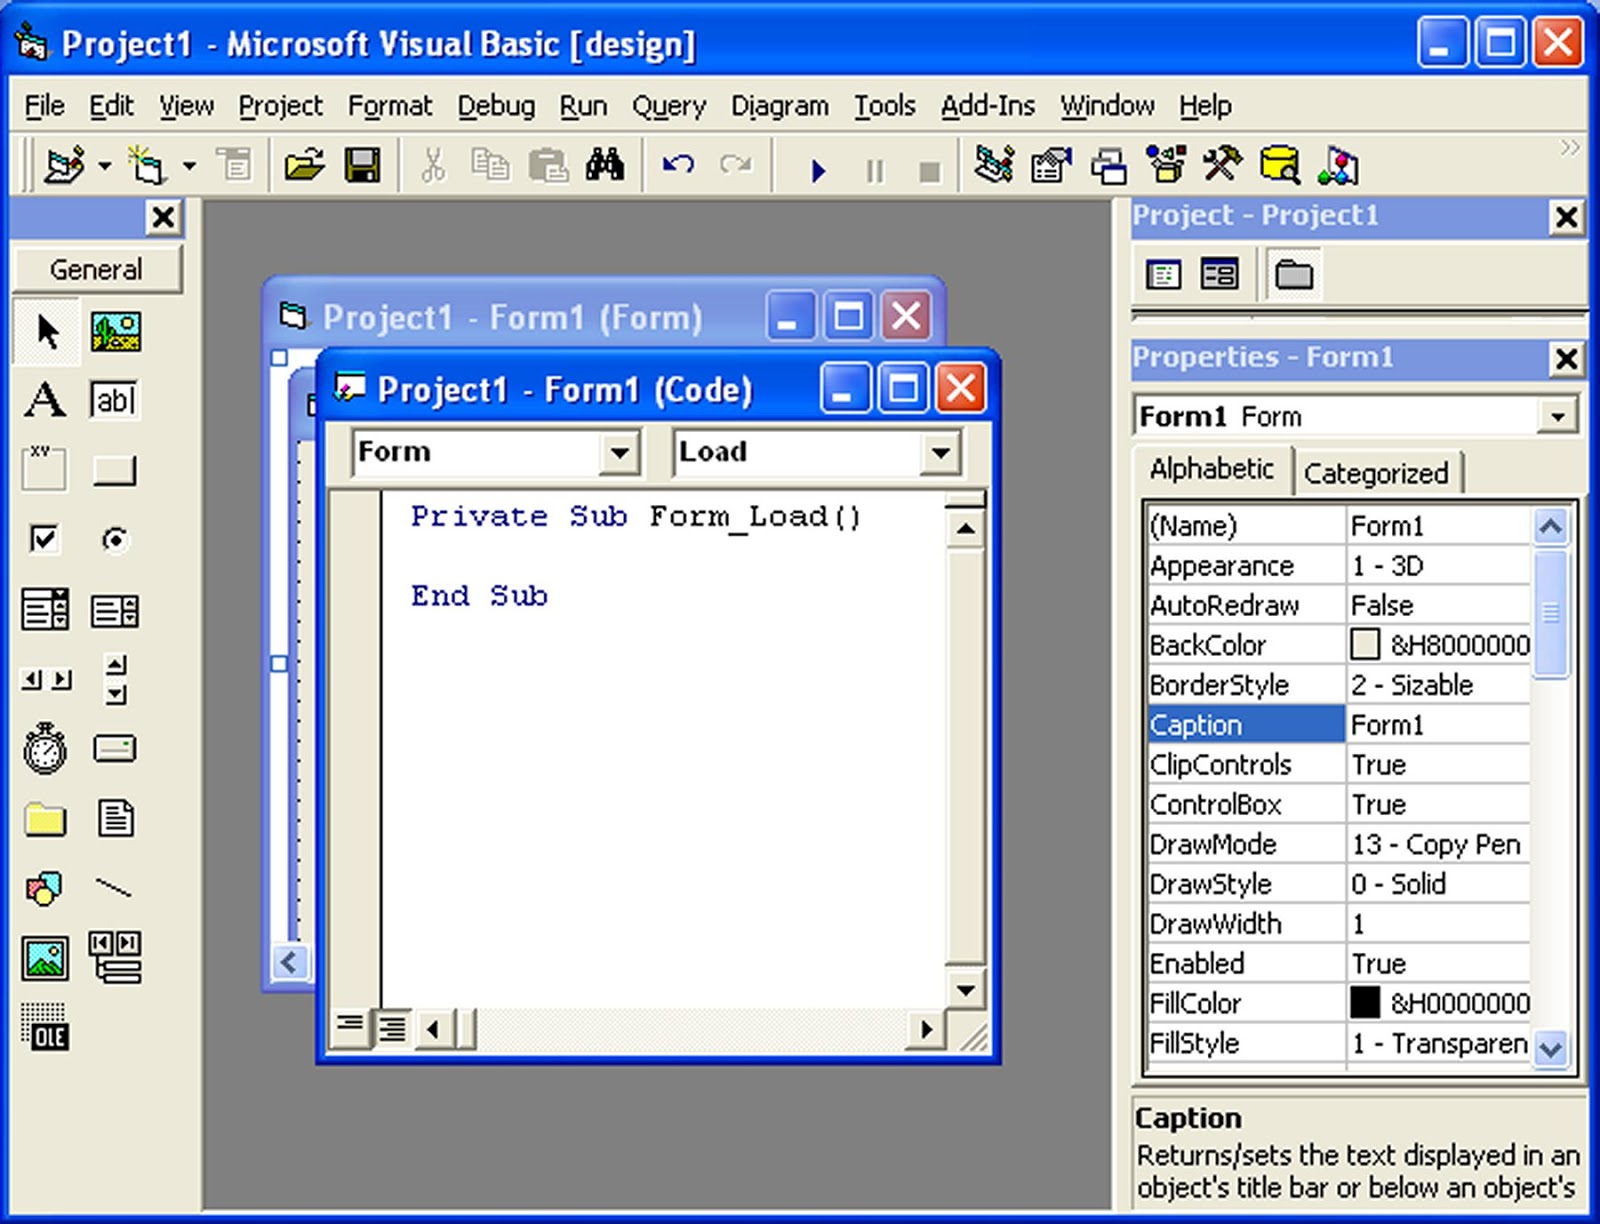Select the Timer control tool

click(42, 748)
